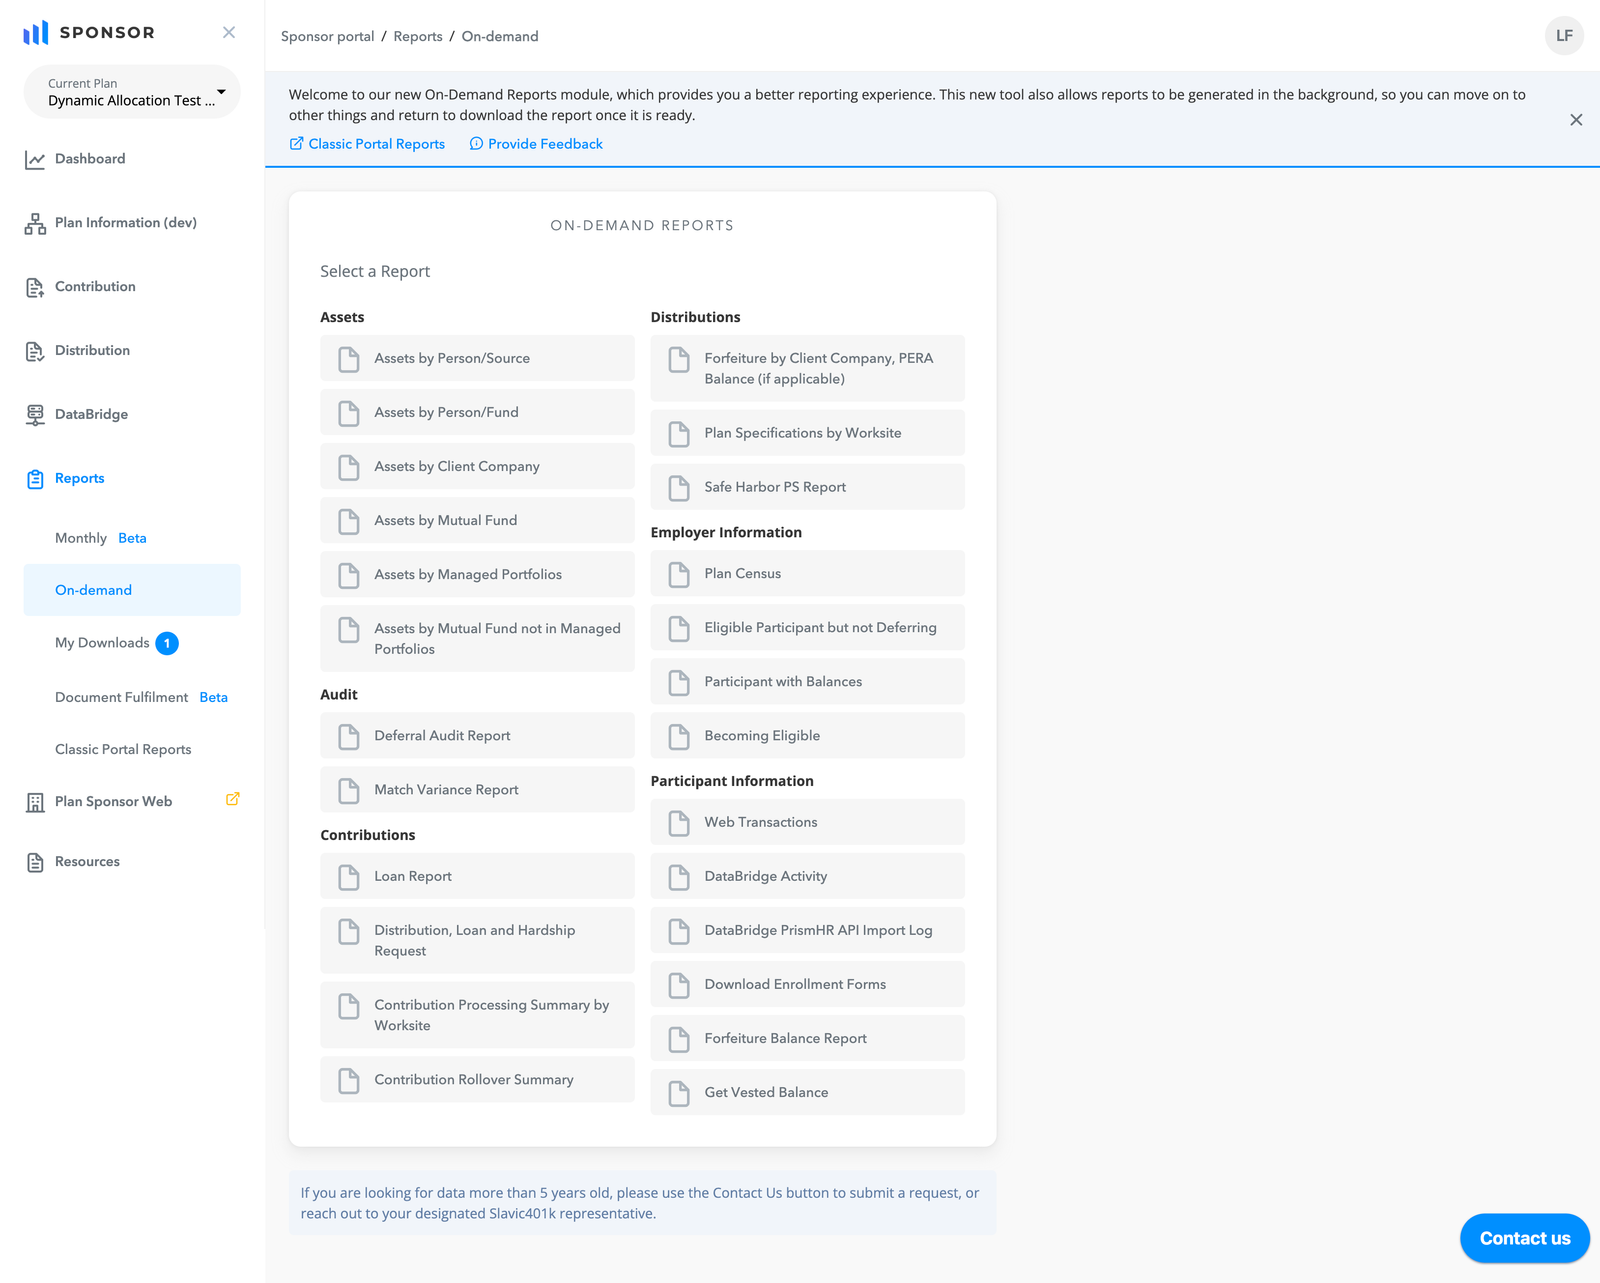
Task: Open DataBridge PrismHR API Import Log
Action: coord(807,930)
